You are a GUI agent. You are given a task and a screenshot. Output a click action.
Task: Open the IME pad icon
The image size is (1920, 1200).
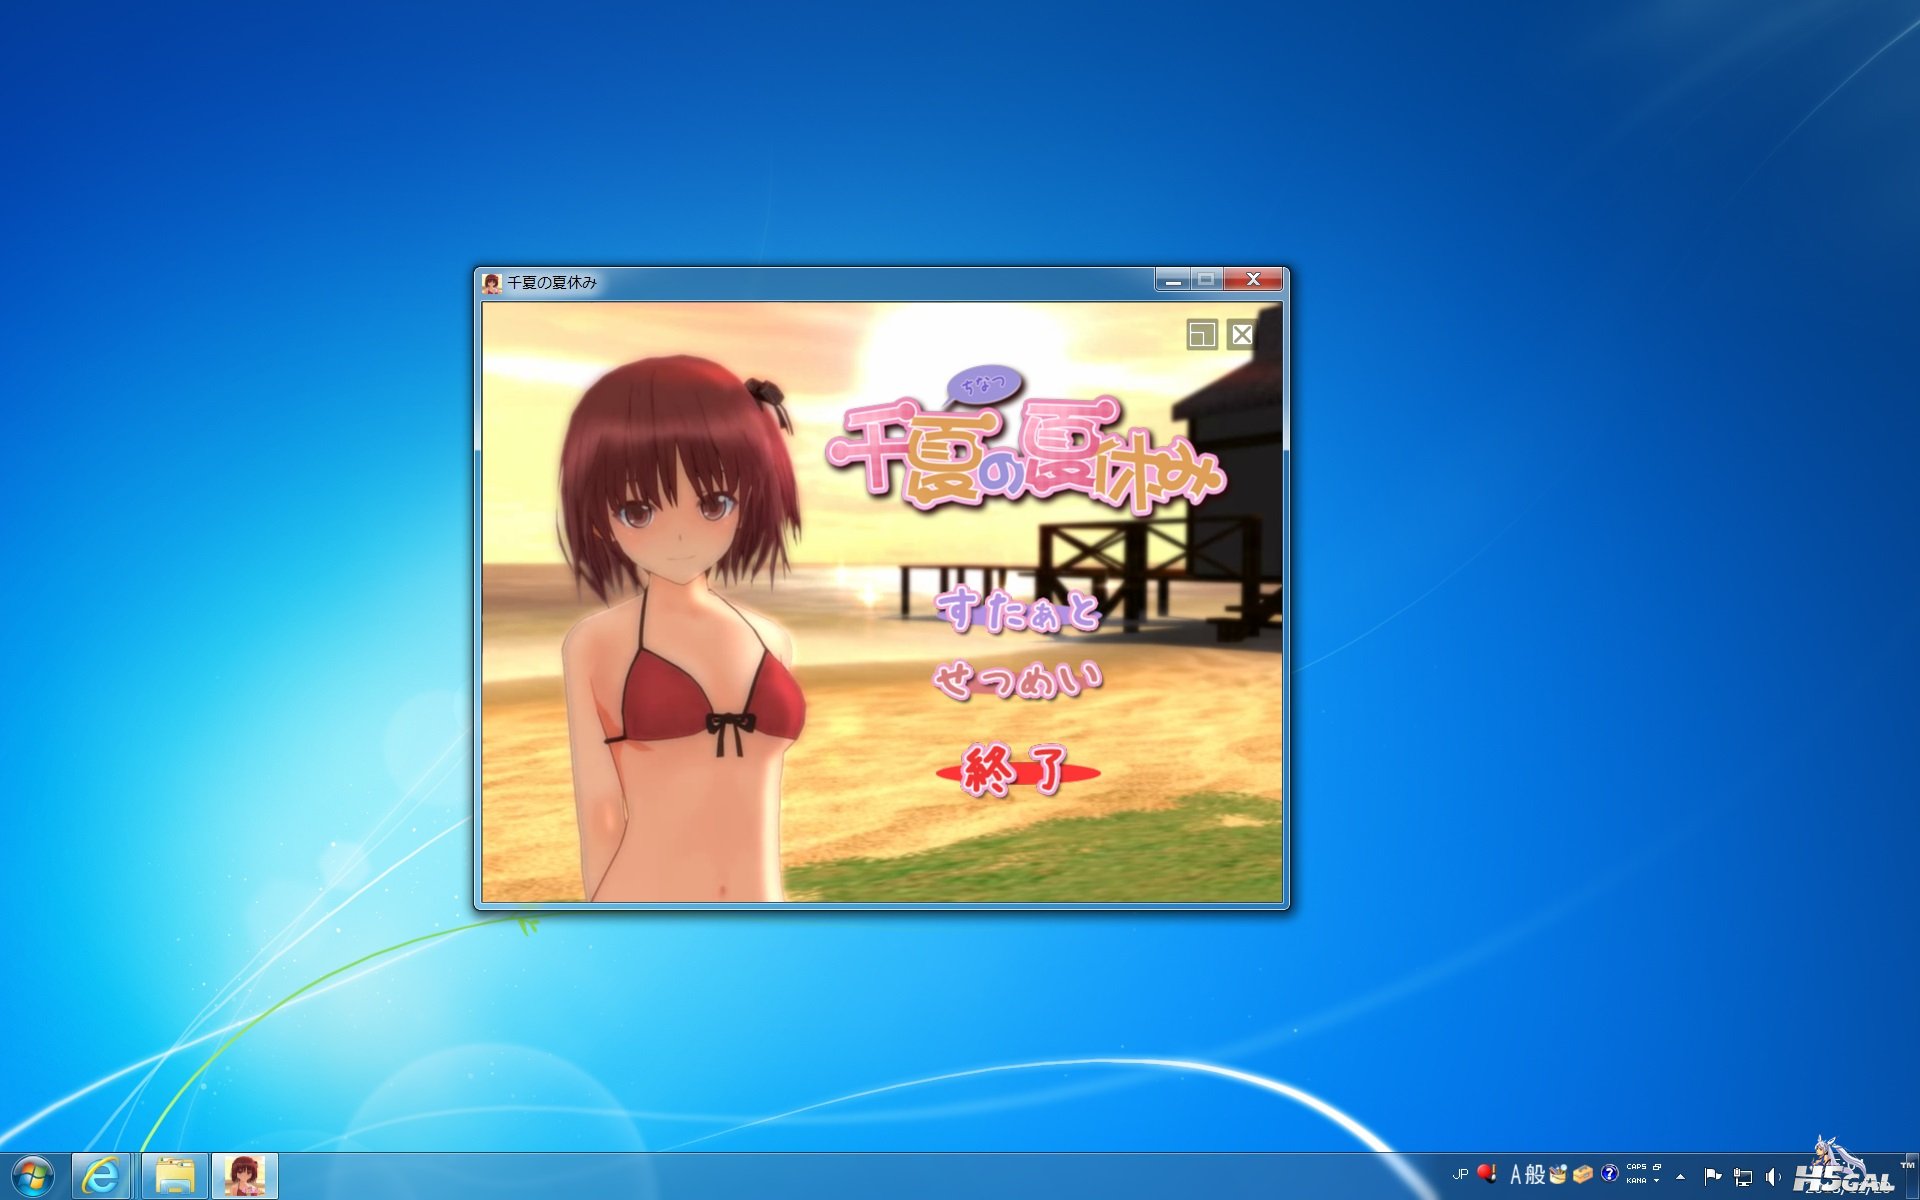1558,1174
